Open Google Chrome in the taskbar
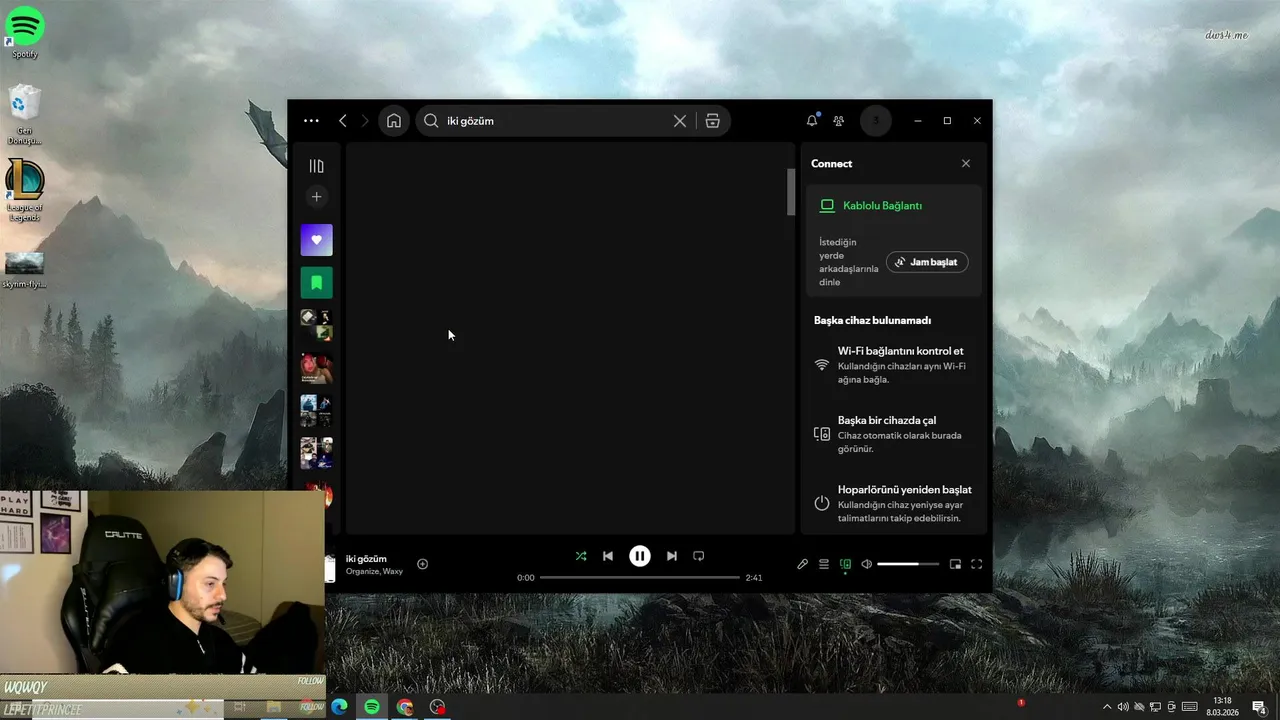 pos(405,707)
